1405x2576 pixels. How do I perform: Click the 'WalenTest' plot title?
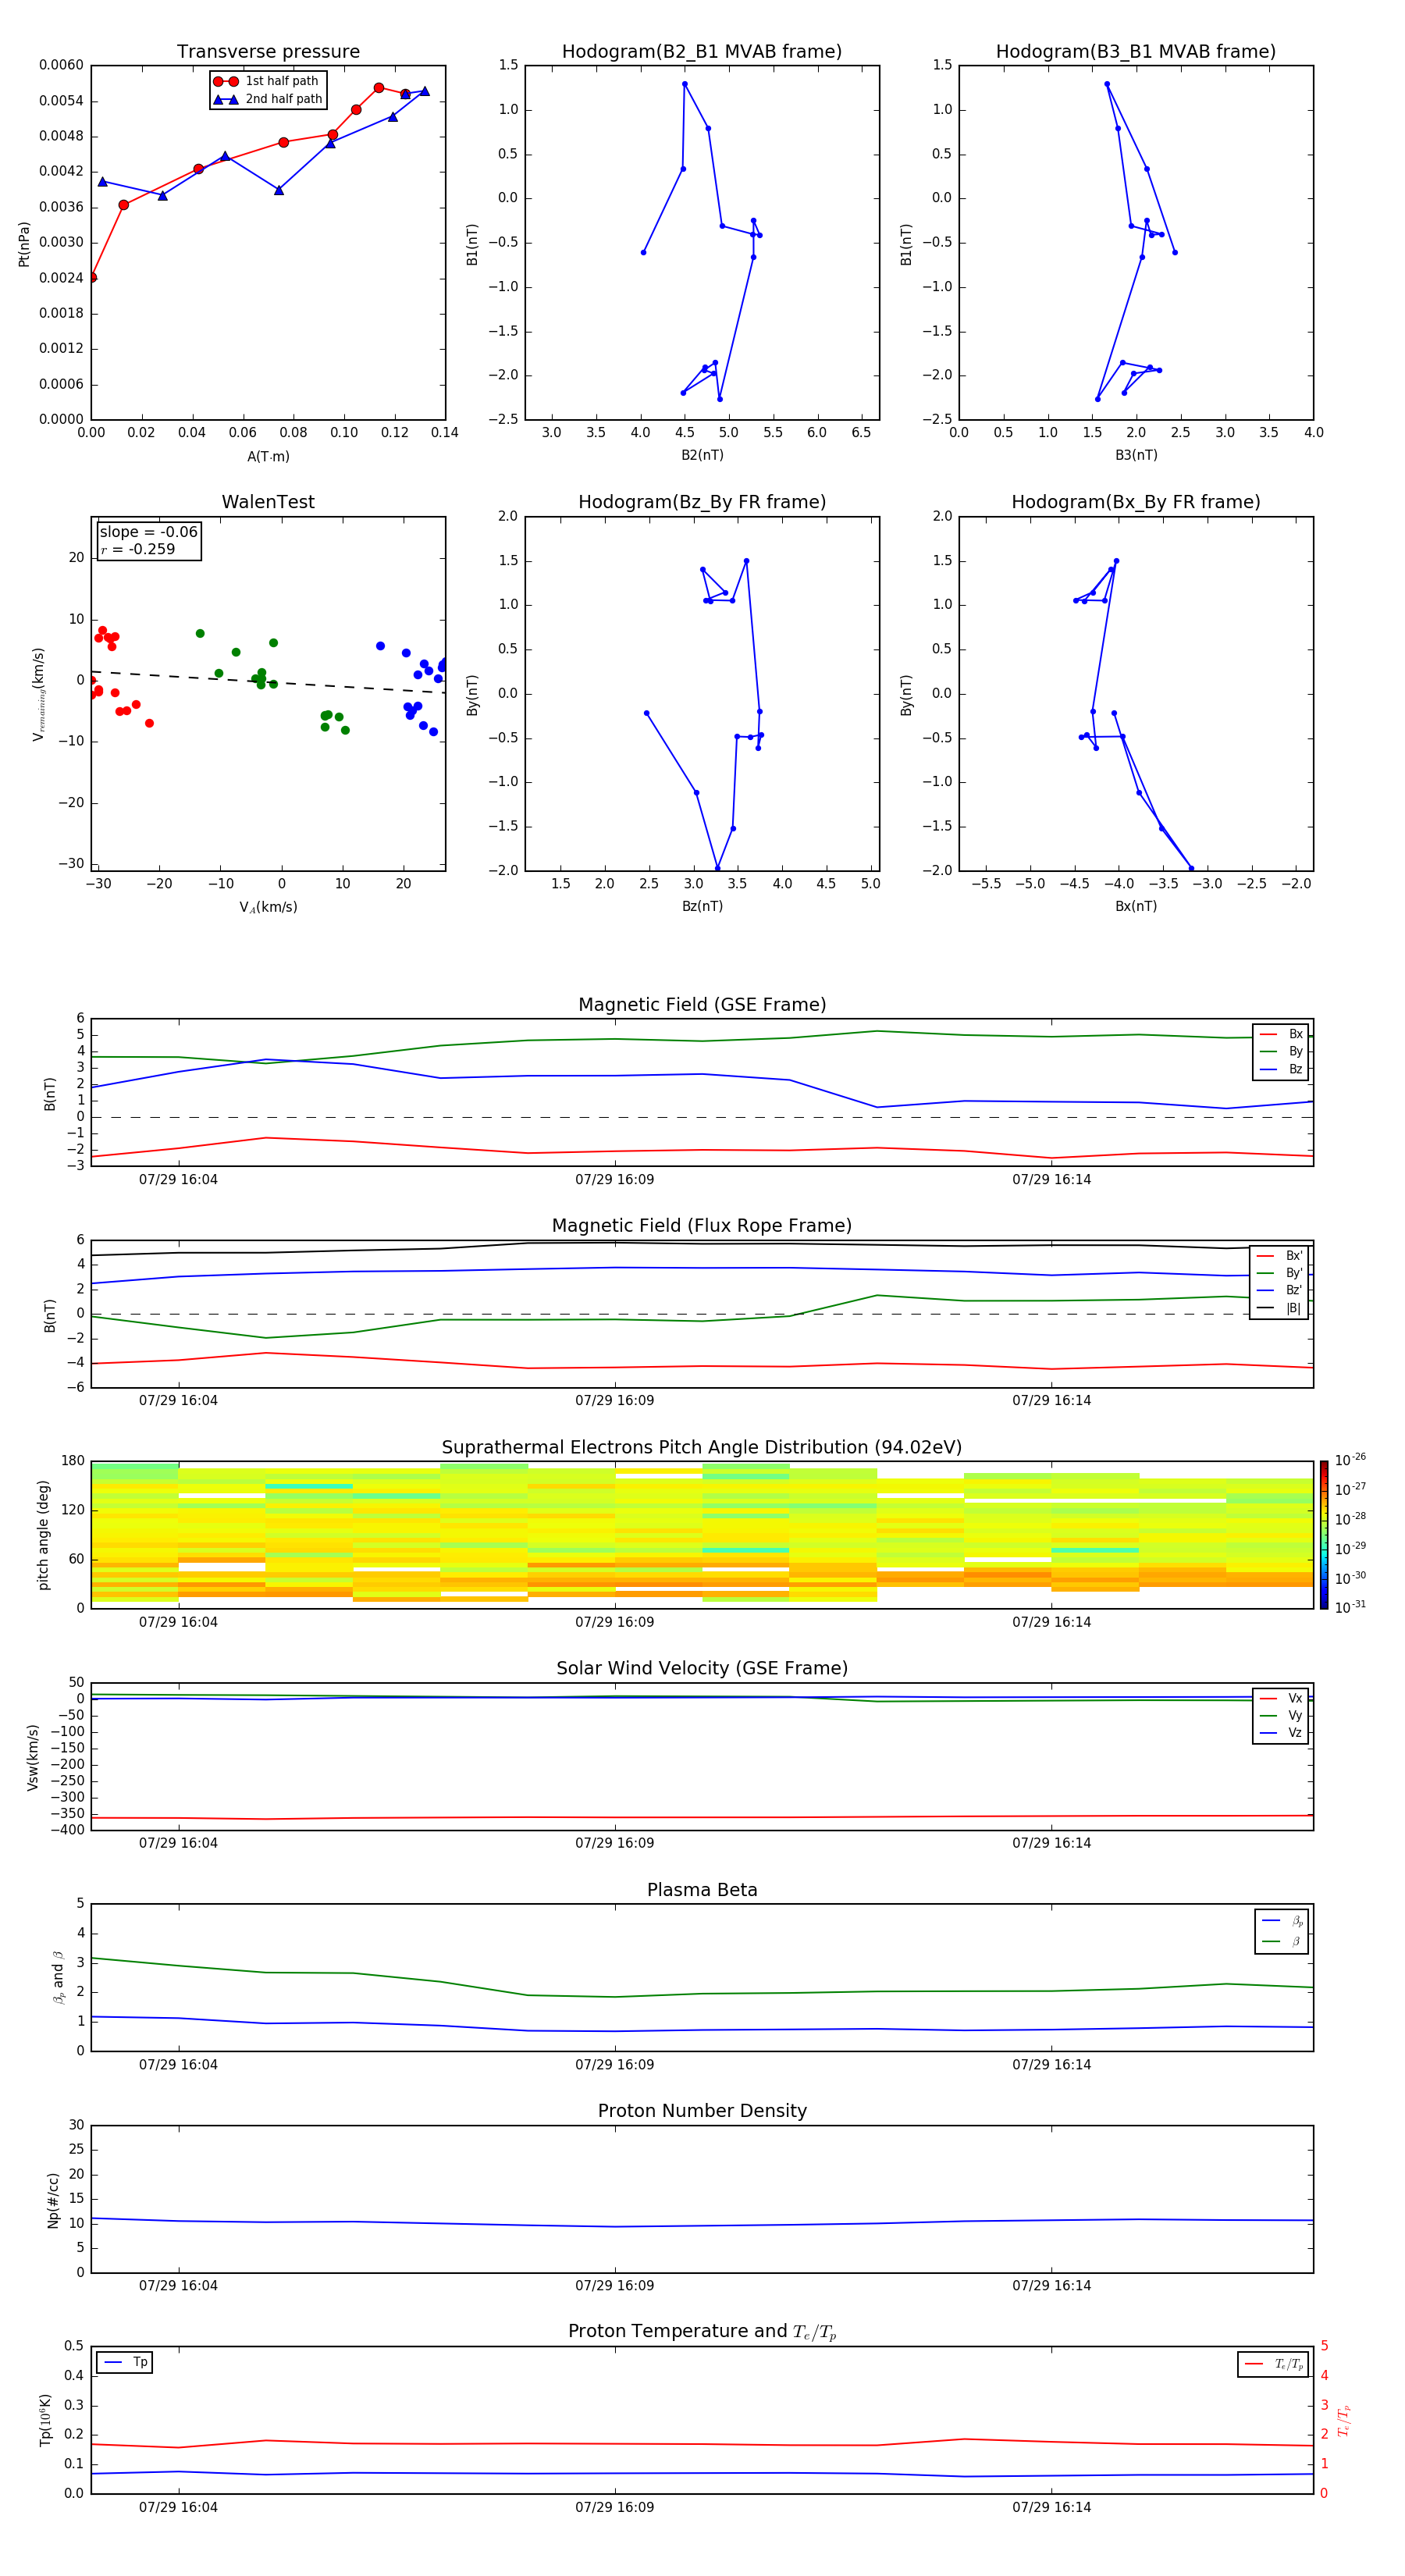(268, 502)
